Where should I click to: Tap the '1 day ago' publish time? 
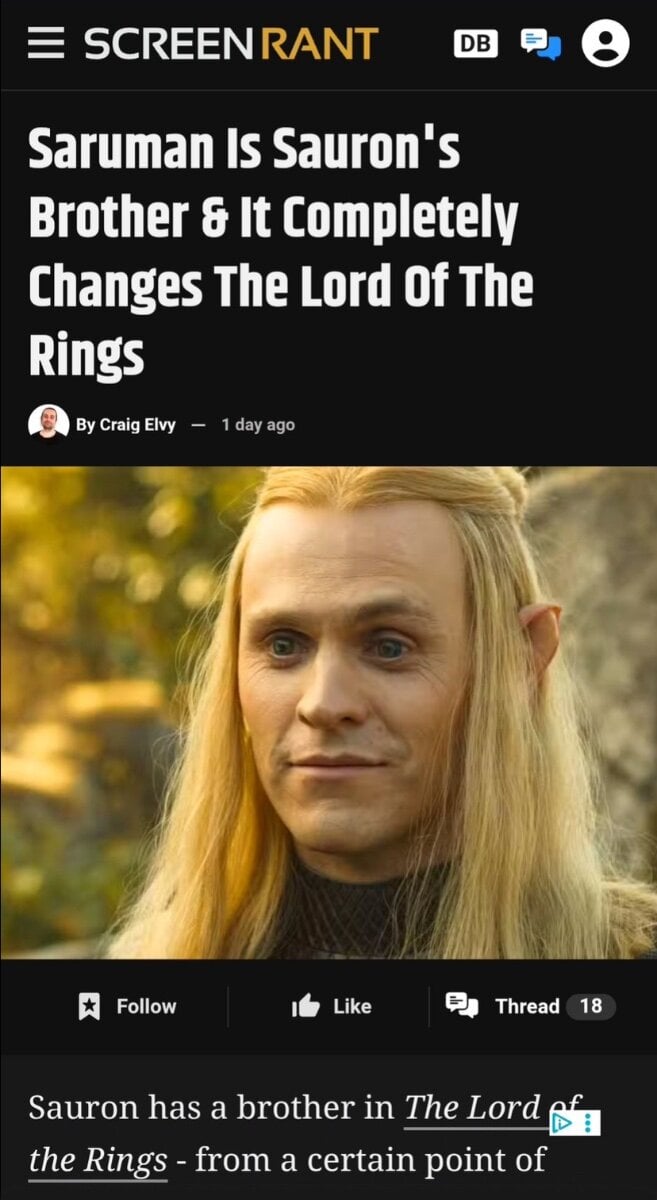(x=258, y=424)
